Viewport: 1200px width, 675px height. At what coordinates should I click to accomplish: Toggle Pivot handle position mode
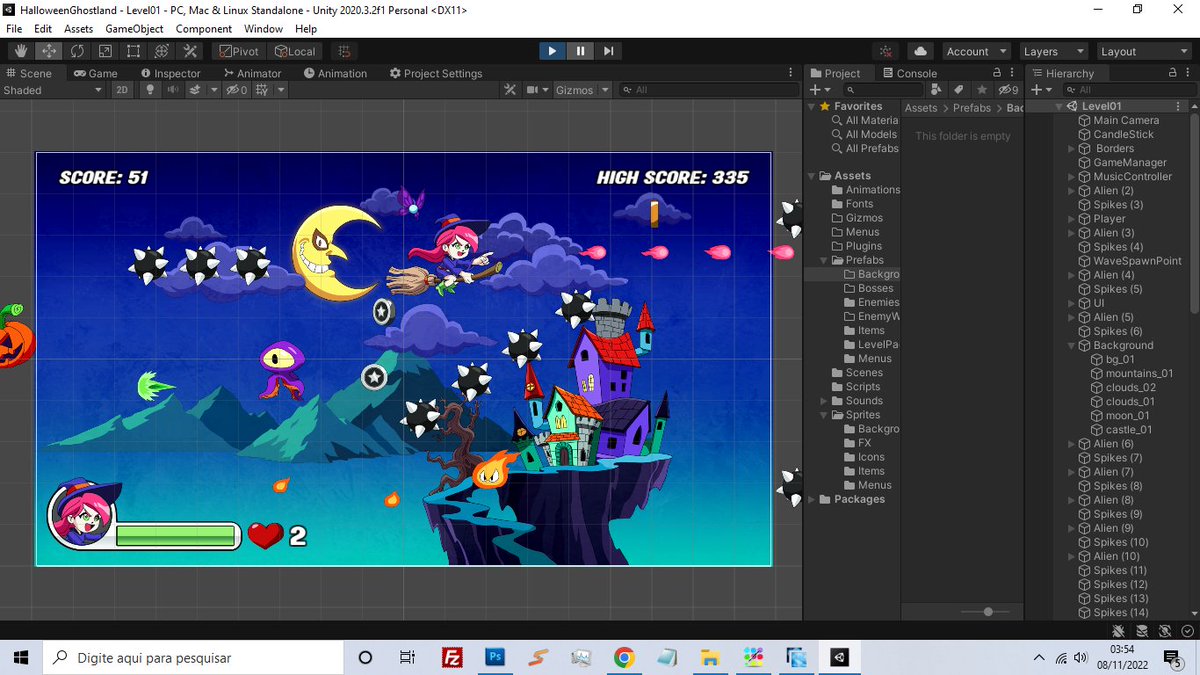[x=239, y=51]
